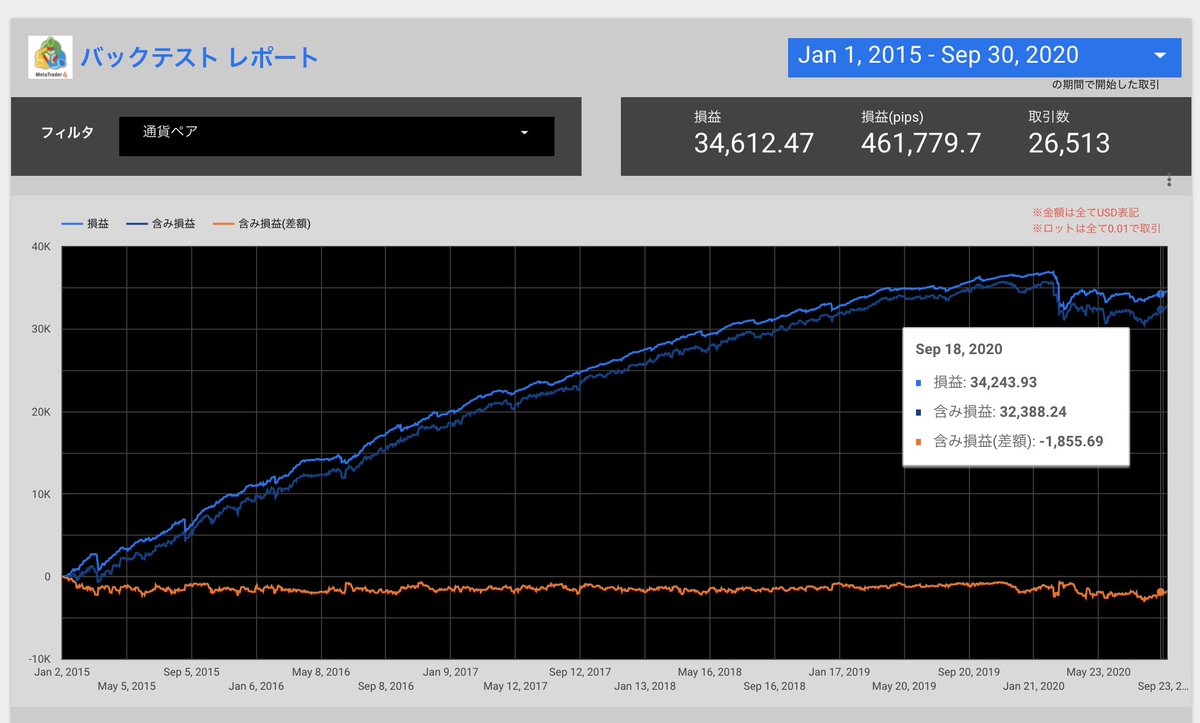Click the Sep 20, 2019 x-axis label
Viewport: 1200px width, 723px height.
[x=968, y=672]
